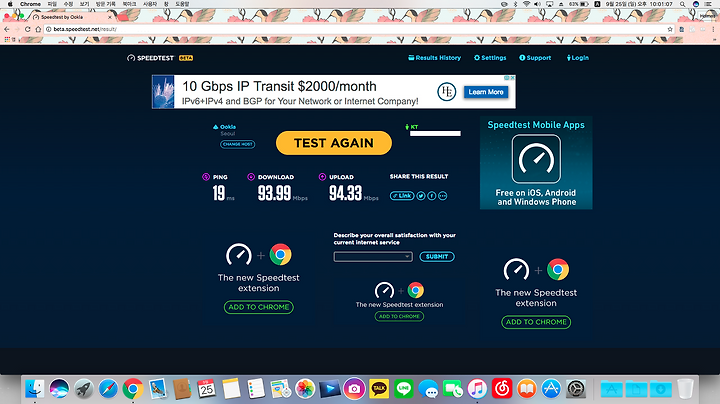Click the volume icon in menu bar
The height and width of the screenshot is (404, 720).
pos(538,4)
